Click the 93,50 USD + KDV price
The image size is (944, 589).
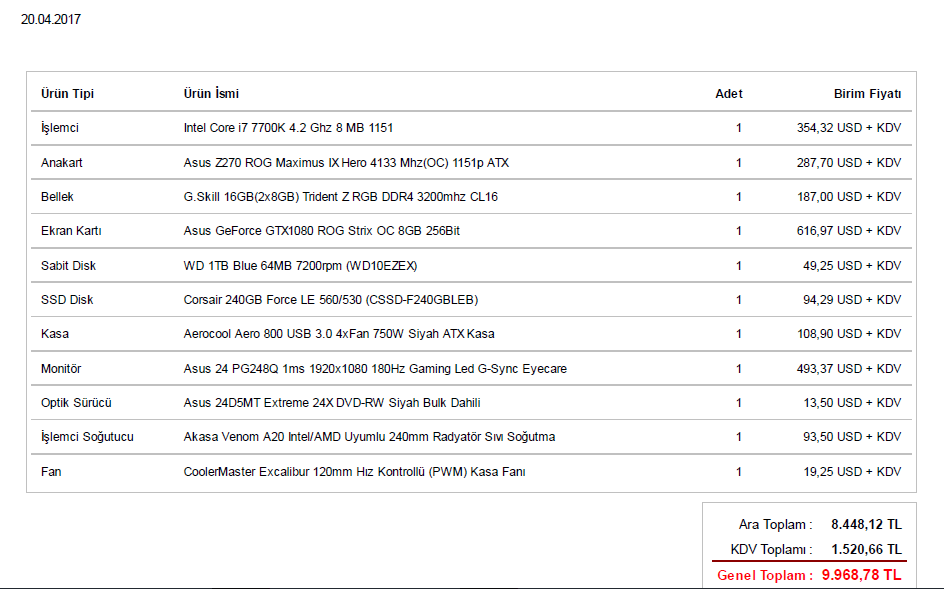pyautogui.click(x=852, y=437)
